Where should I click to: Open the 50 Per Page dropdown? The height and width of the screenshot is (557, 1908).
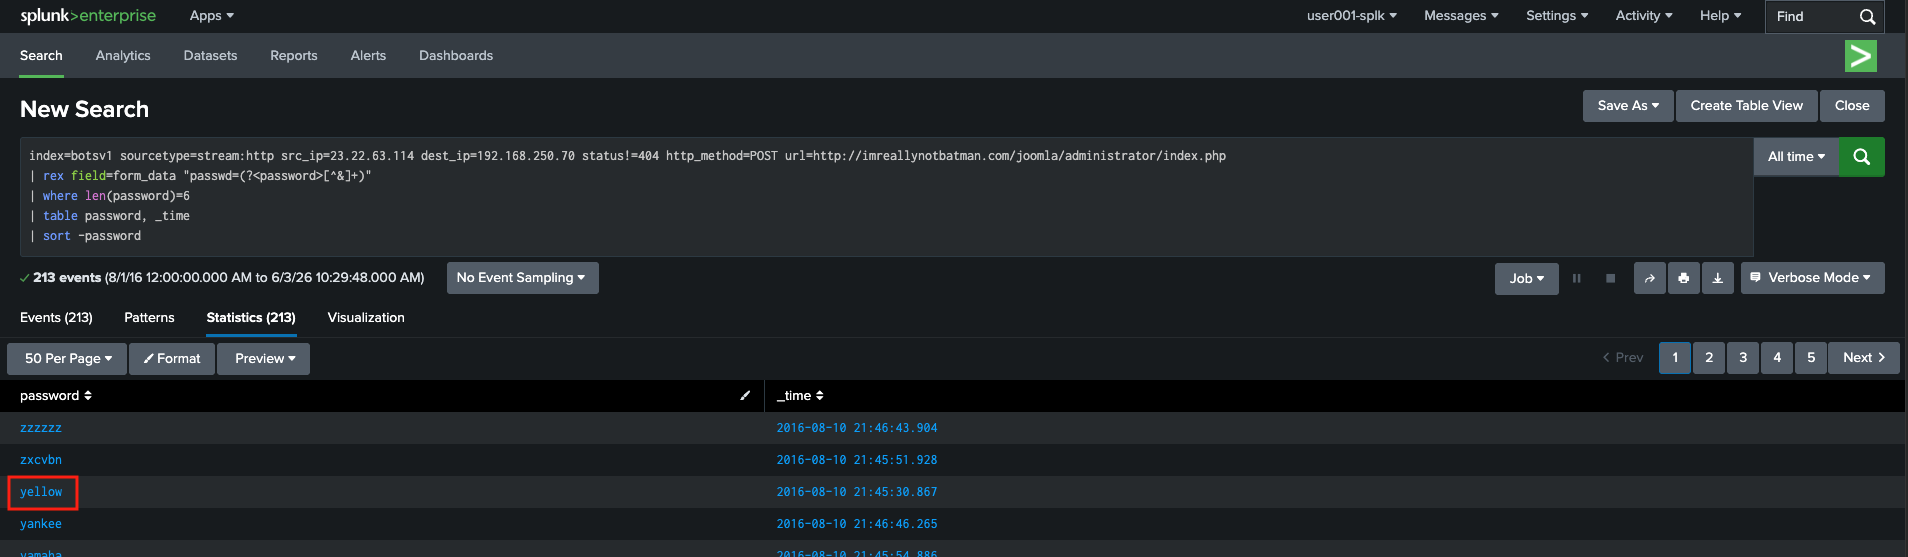[67, 359]
